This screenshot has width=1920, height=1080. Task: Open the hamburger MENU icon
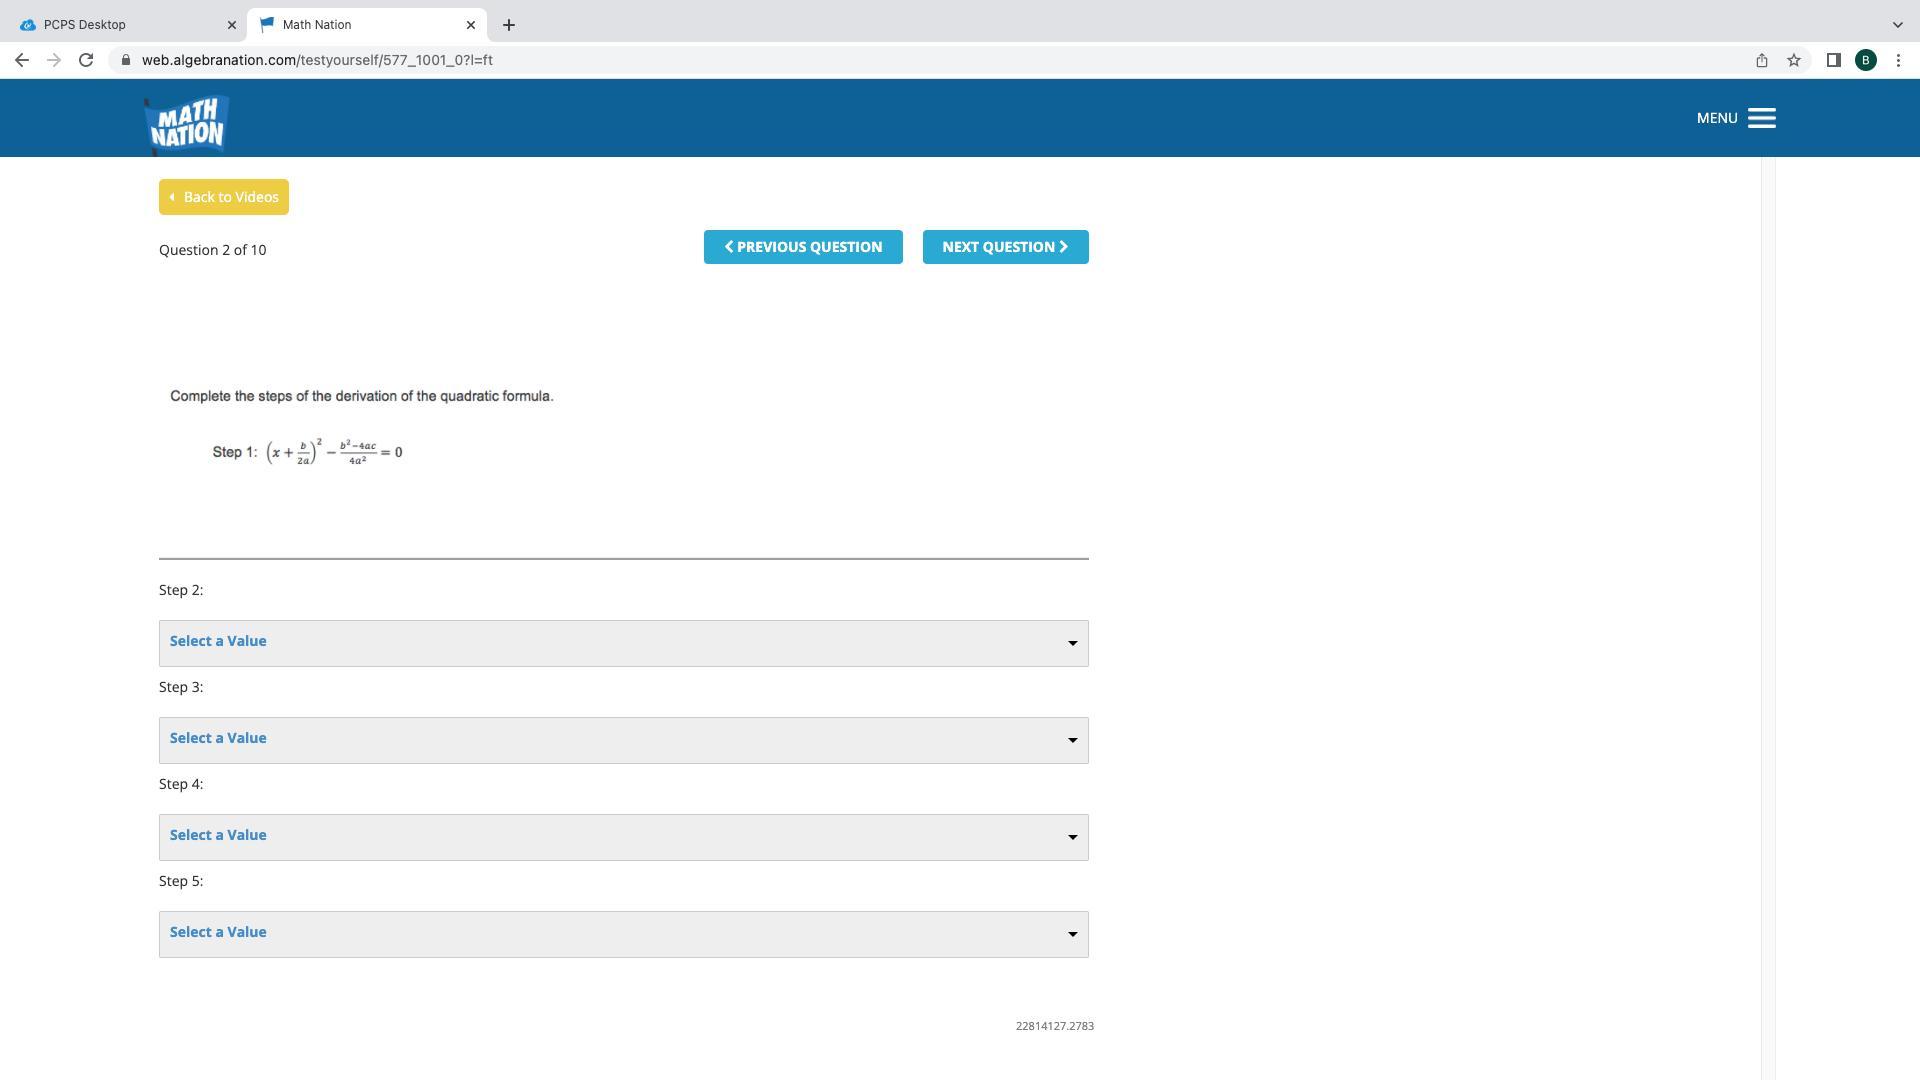(1761, 118)
